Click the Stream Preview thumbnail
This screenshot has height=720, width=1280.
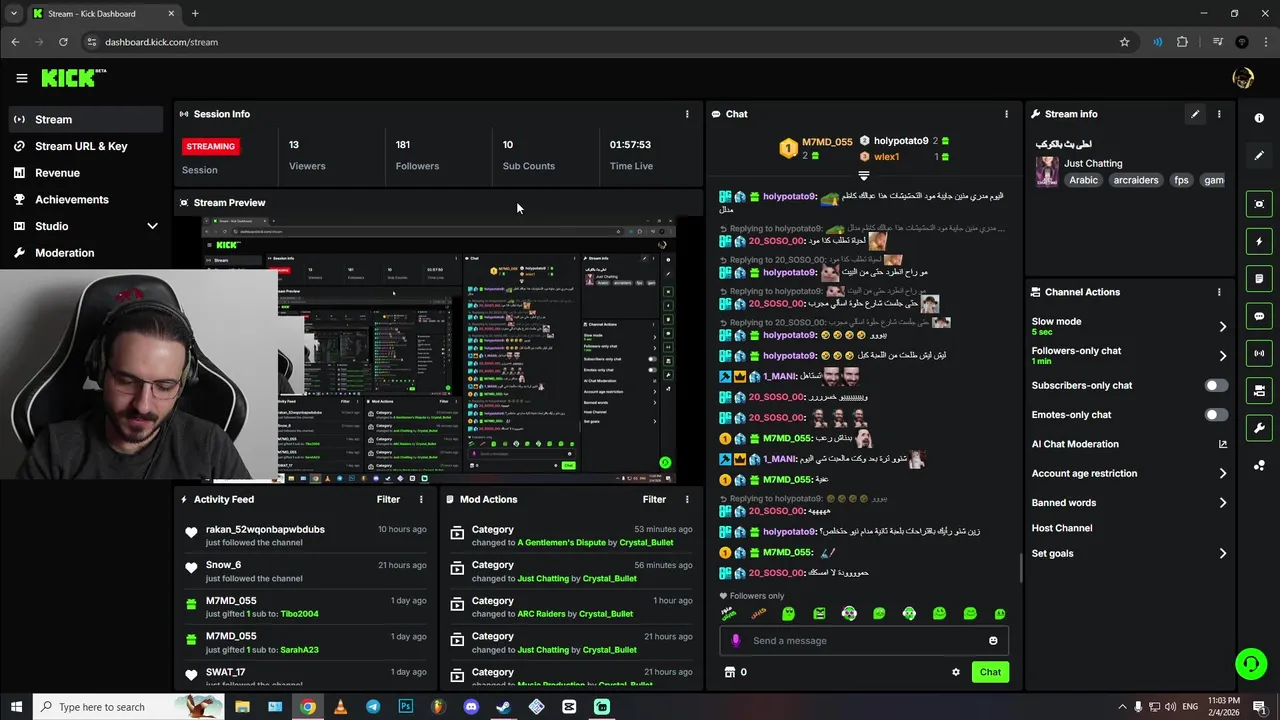click(438, 350)
